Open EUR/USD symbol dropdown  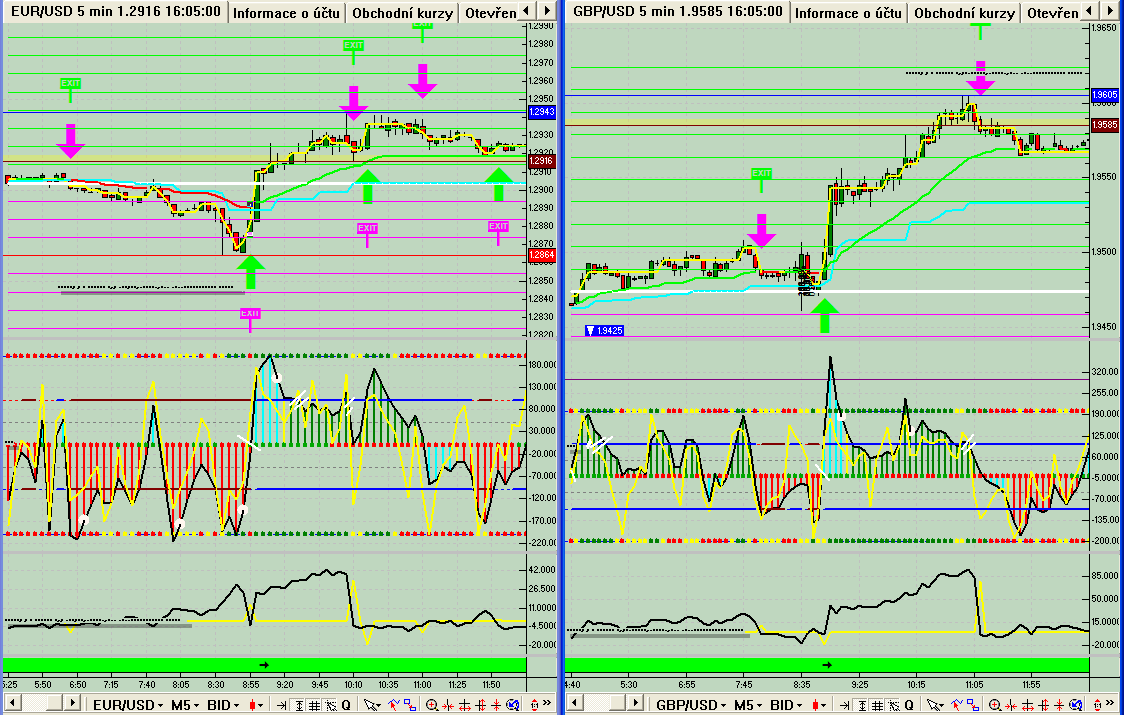pyautogui.click(x=128, y=705)
